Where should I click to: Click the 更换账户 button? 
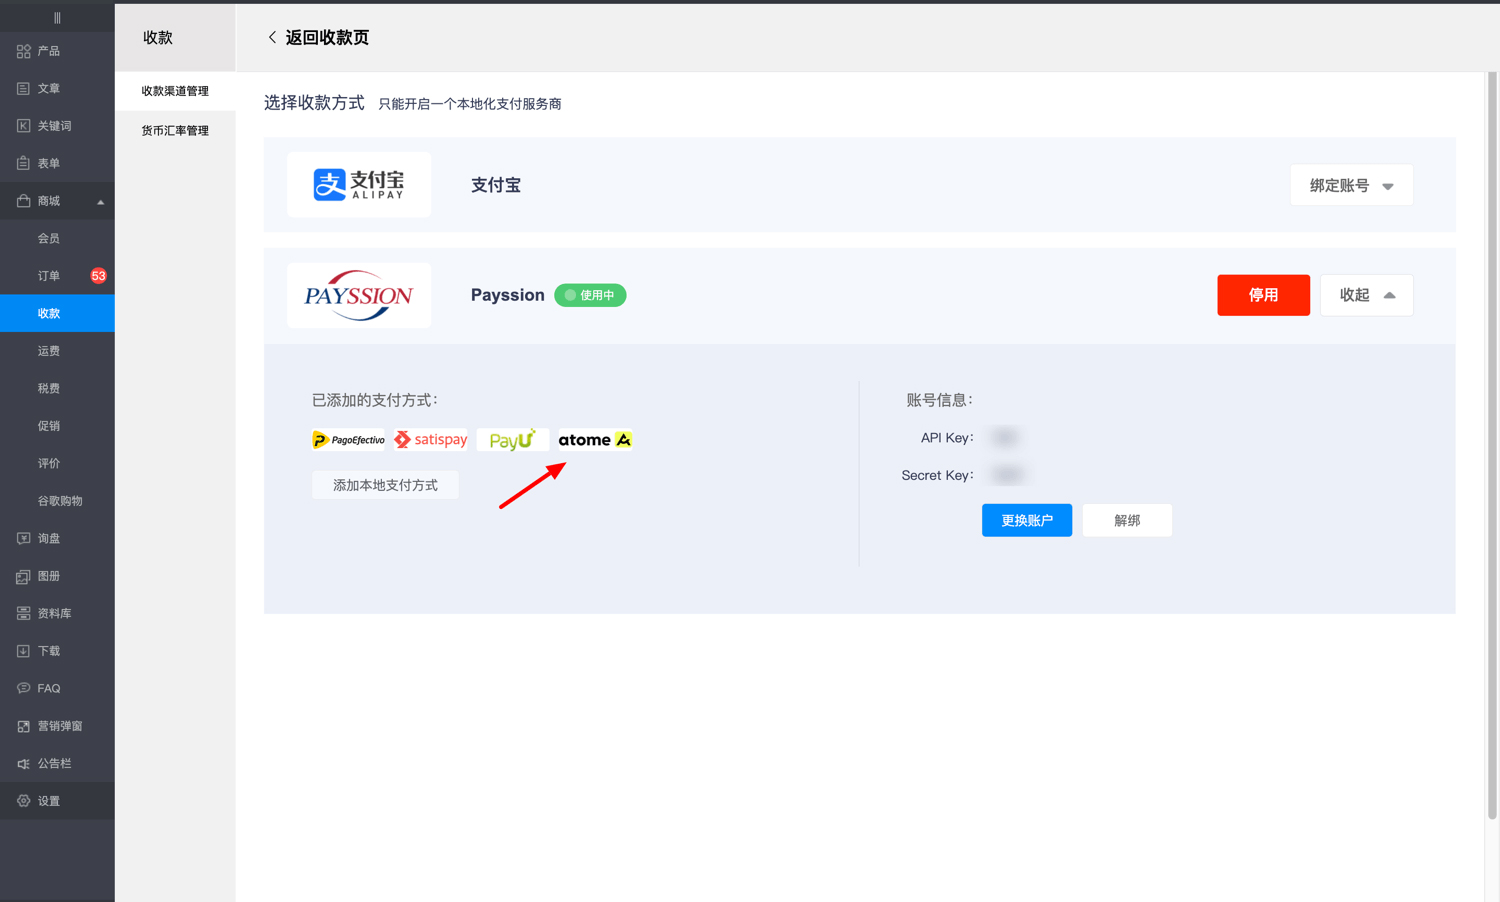1026,520
